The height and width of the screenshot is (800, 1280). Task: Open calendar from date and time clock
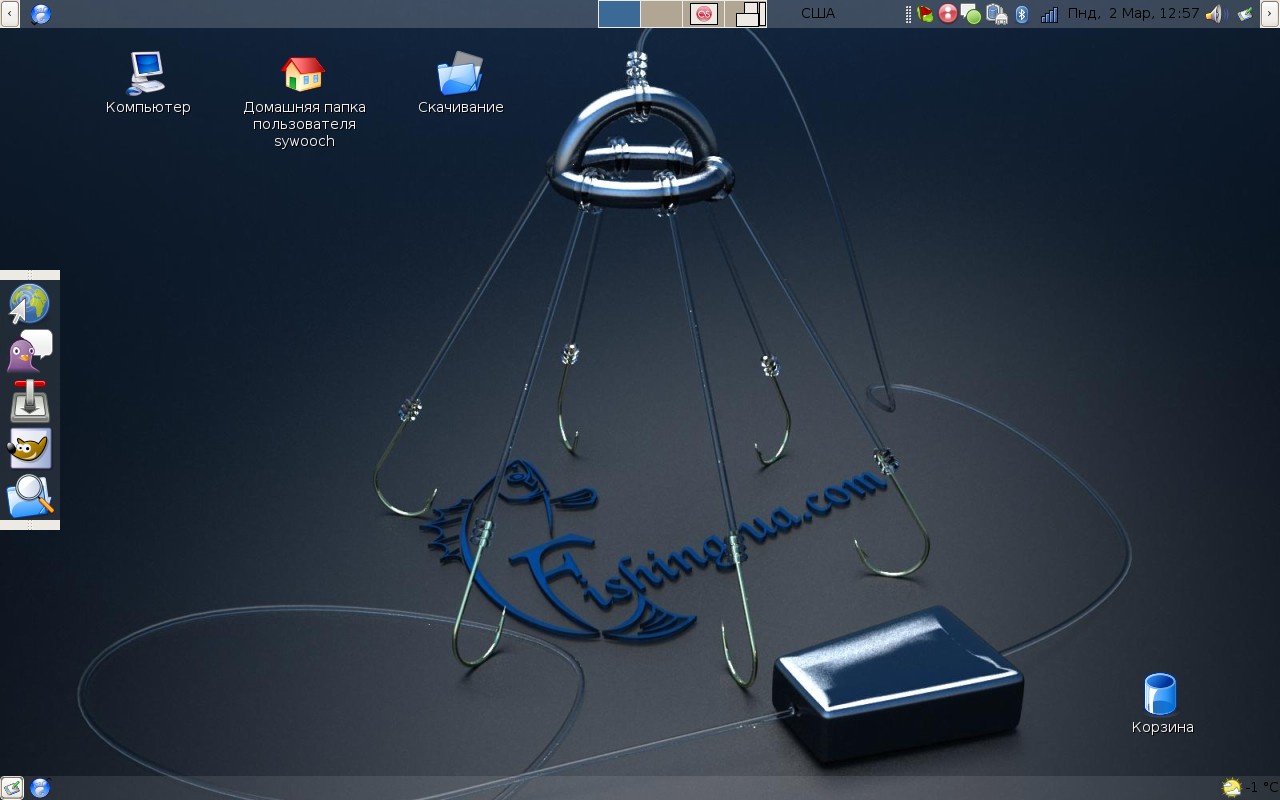[1132, 14]
